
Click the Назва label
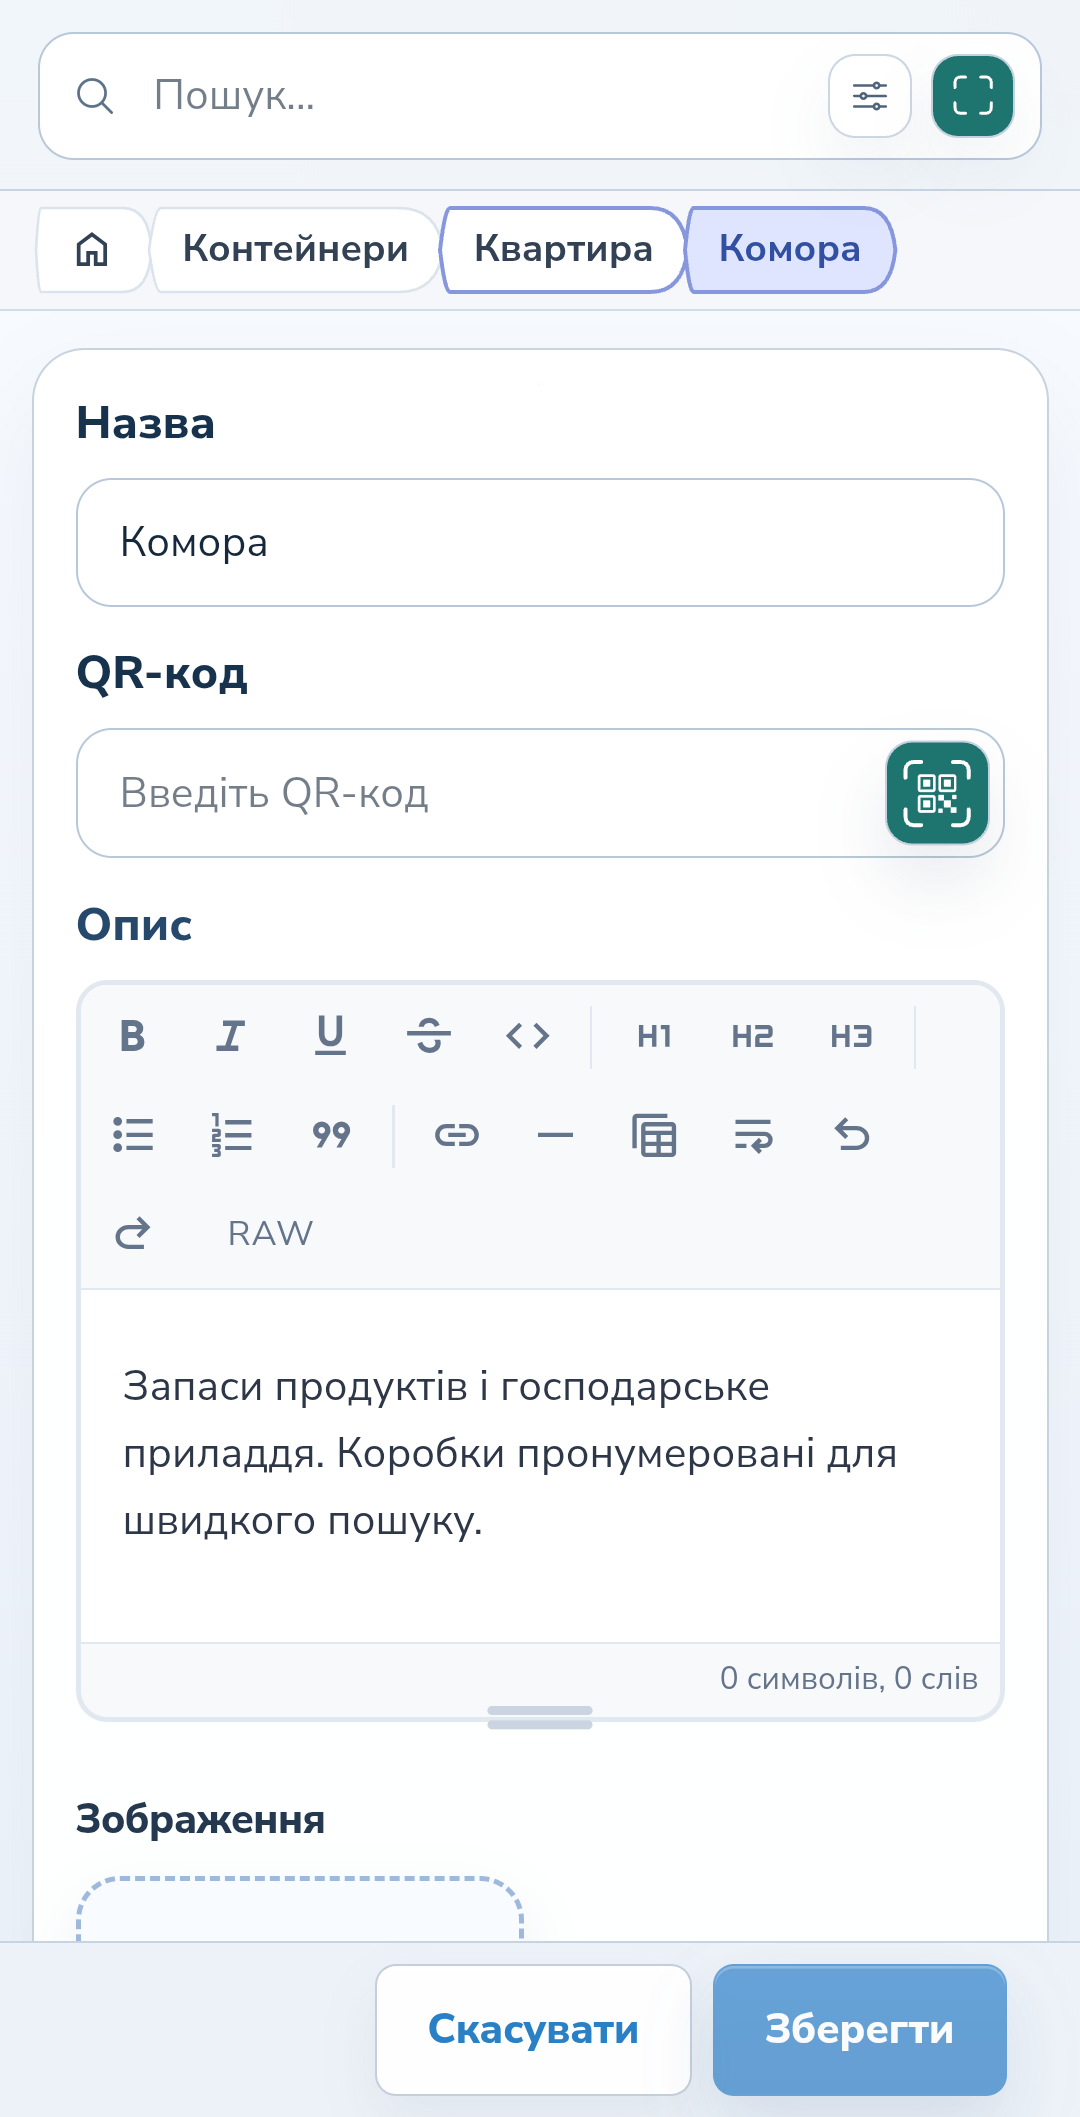(146, 423)
